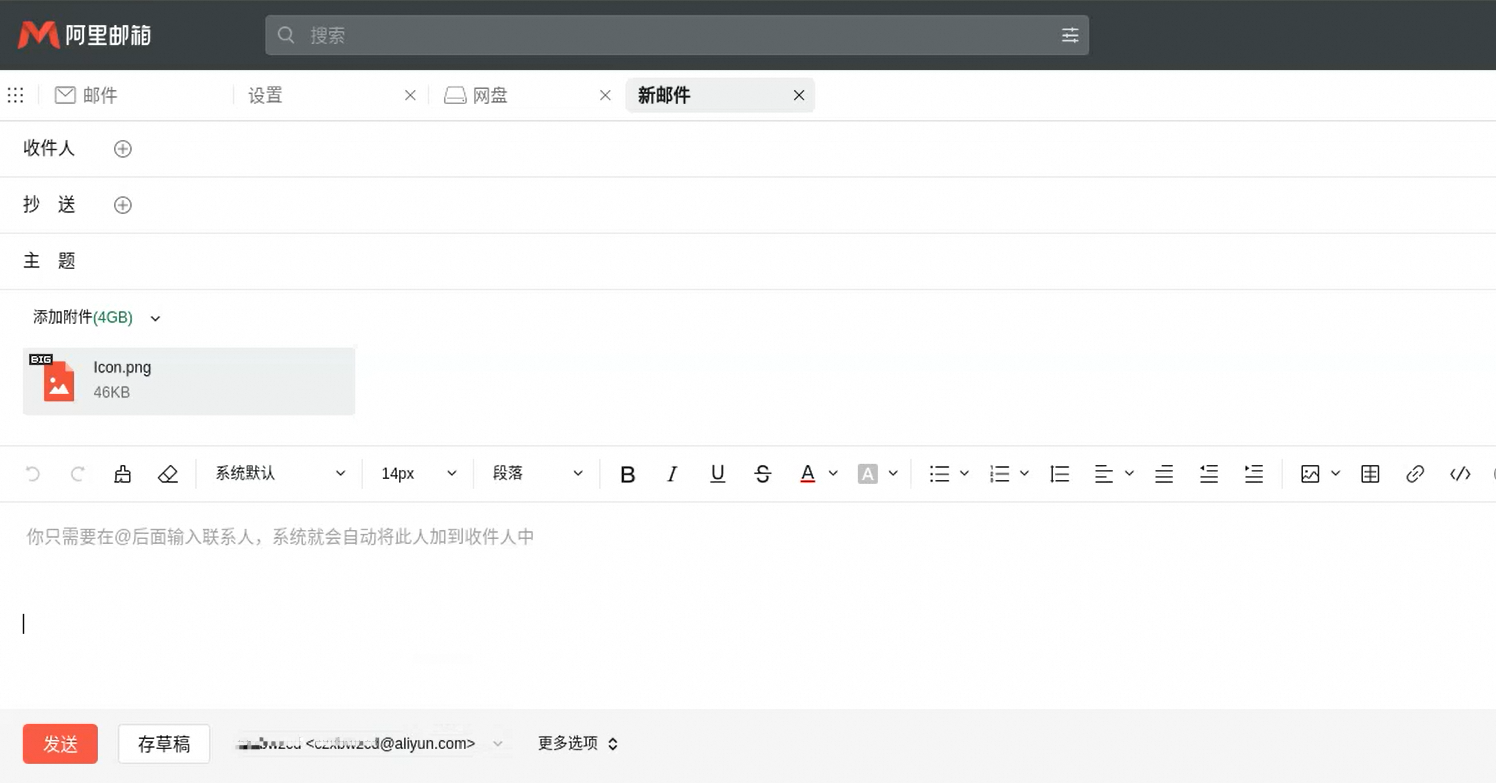
Task: Pick font color with the red-underlined A
Action: point(808,474)
